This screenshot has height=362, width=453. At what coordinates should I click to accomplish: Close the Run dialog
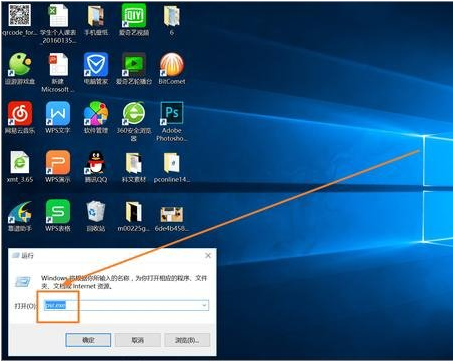(x=208, y=256)
